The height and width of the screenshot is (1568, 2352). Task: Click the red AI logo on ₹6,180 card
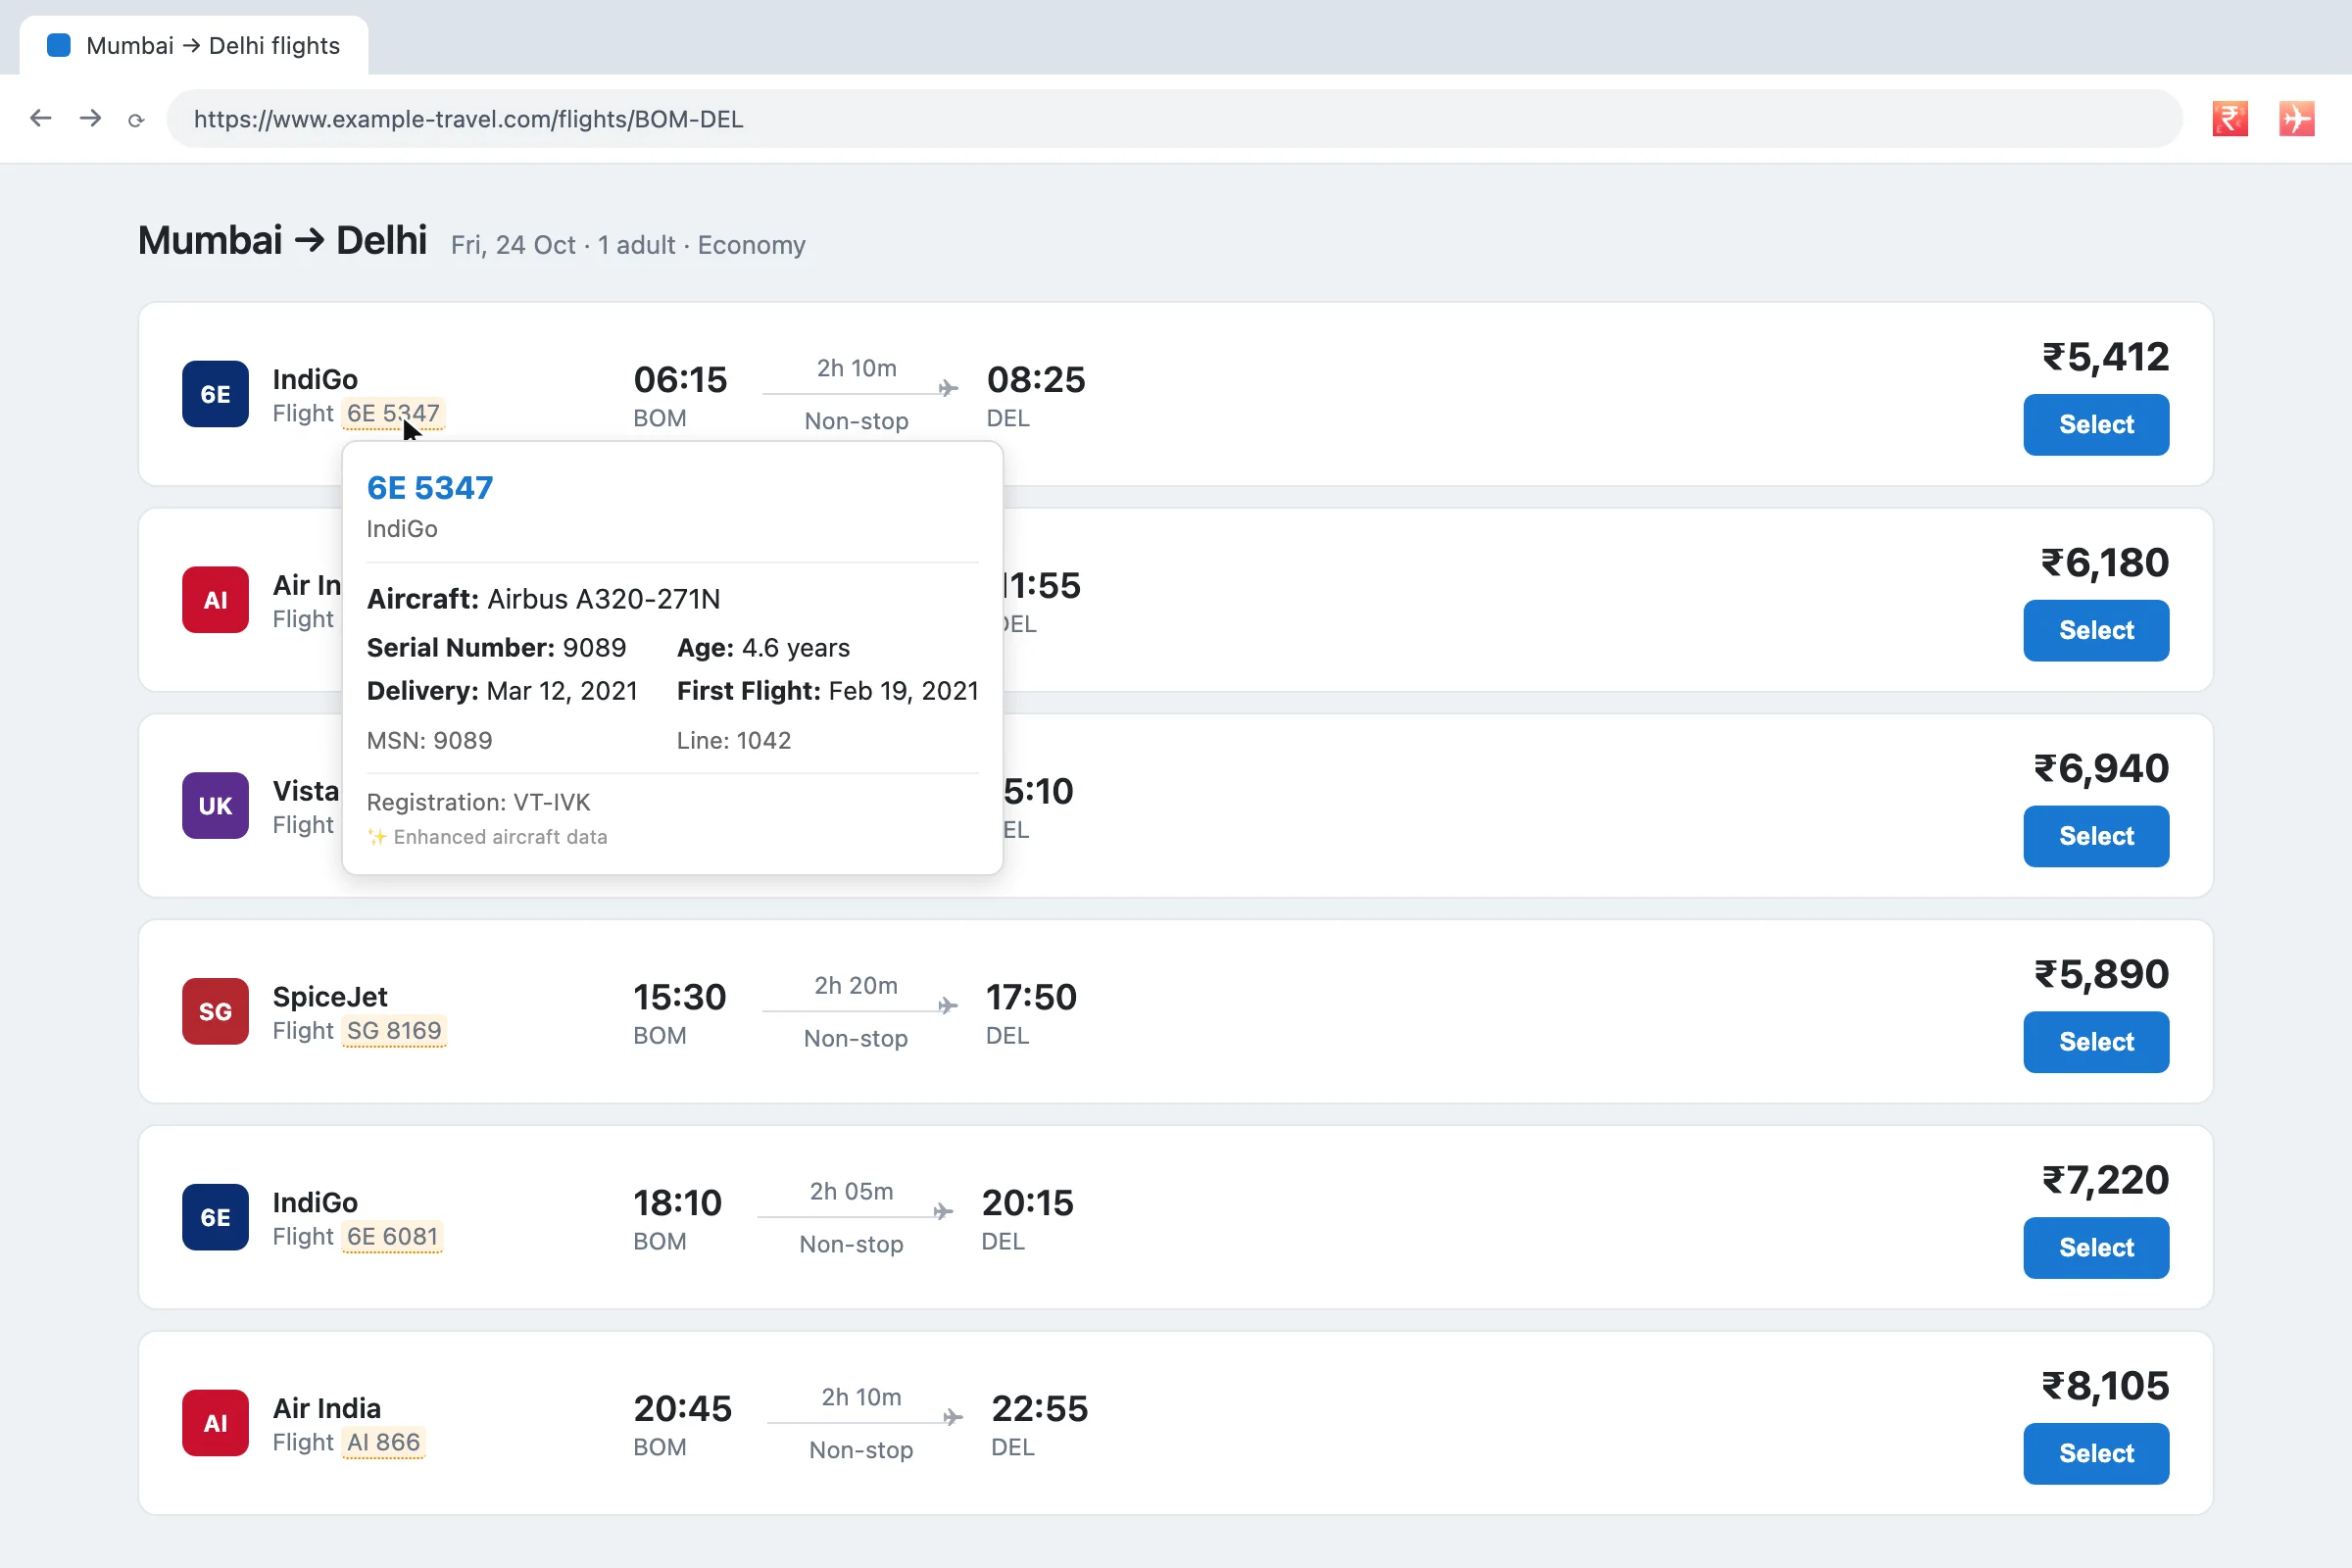pyautogui.click(x=215, y=600)
